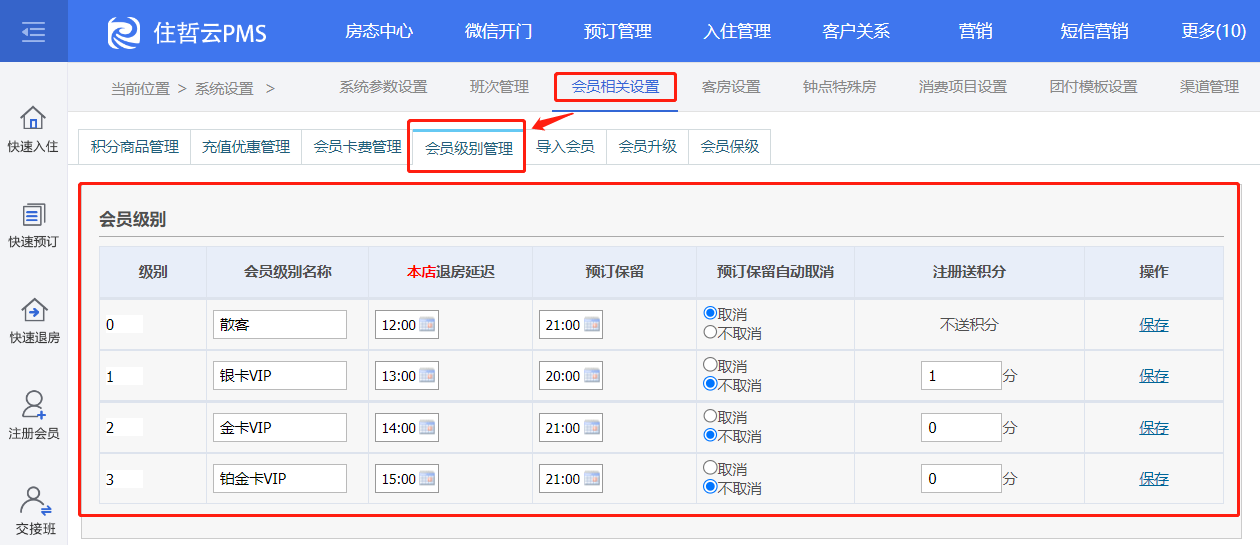
Task: Open 预订管理 in top navigation
Action: click(x=617, y=31)
